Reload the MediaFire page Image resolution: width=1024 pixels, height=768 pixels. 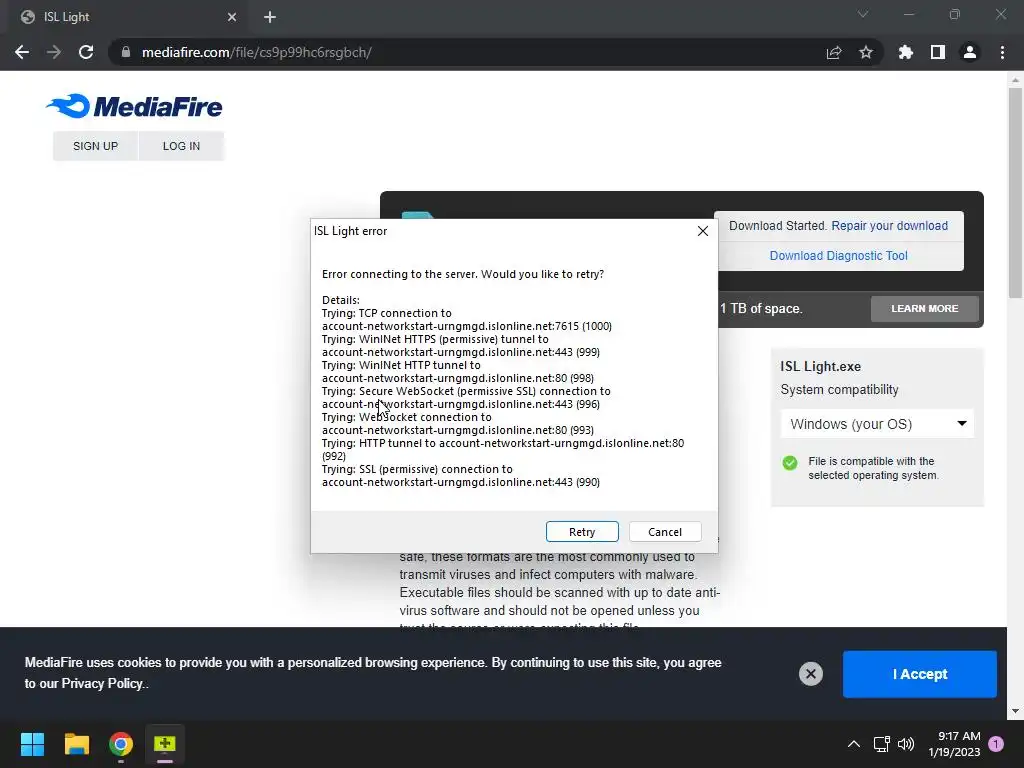(86, 52)
